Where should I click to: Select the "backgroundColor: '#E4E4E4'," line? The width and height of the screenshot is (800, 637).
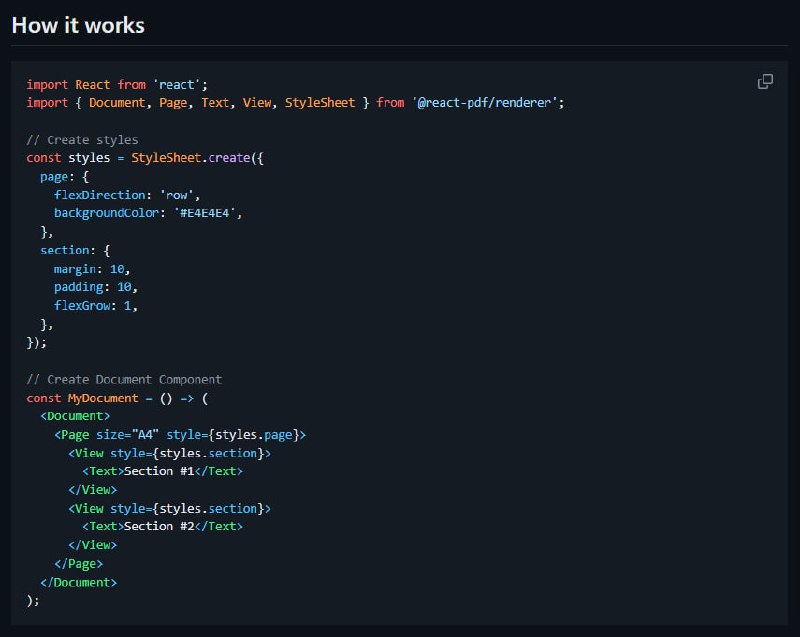coord(148,213)
